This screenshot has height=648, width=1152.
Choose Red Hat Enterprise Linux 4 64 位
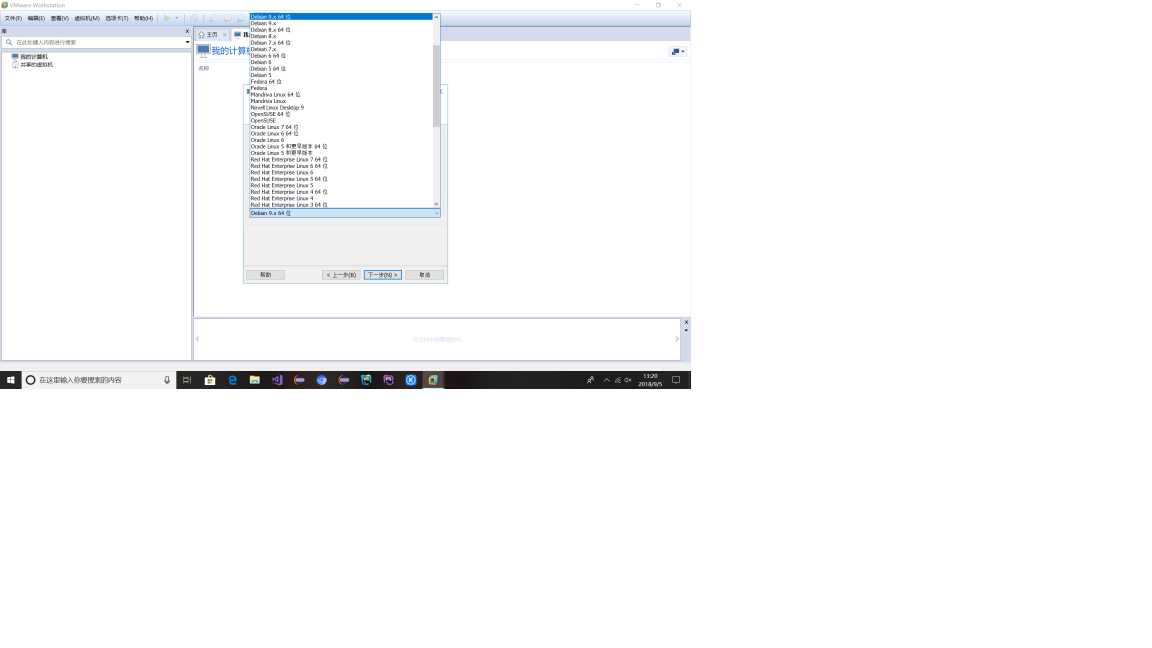click(341, 192)
